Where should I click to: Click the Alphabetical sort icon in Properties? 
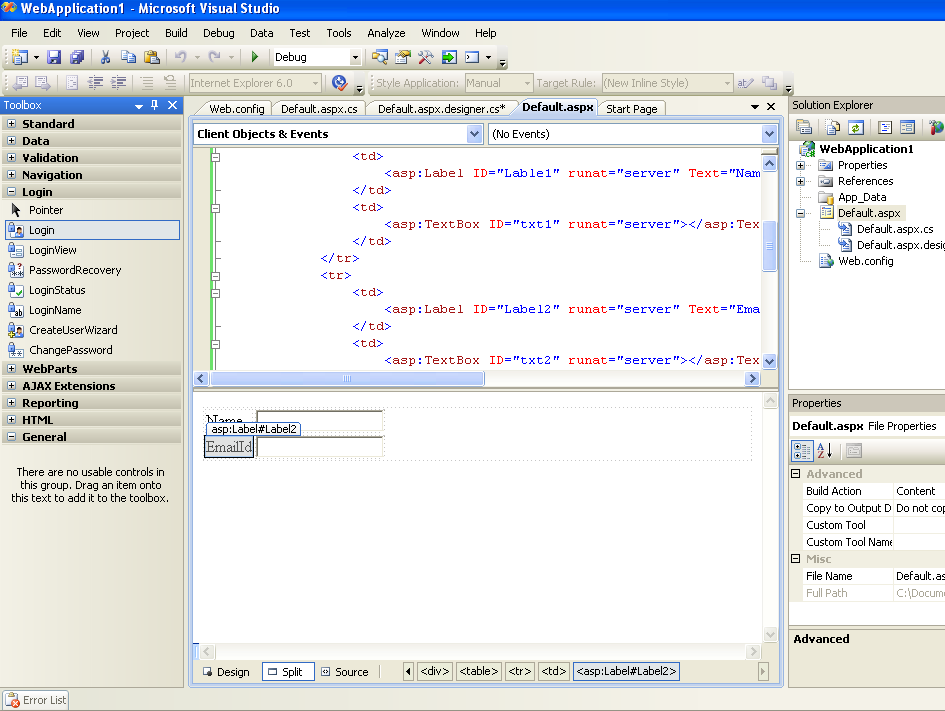[825, 451]
